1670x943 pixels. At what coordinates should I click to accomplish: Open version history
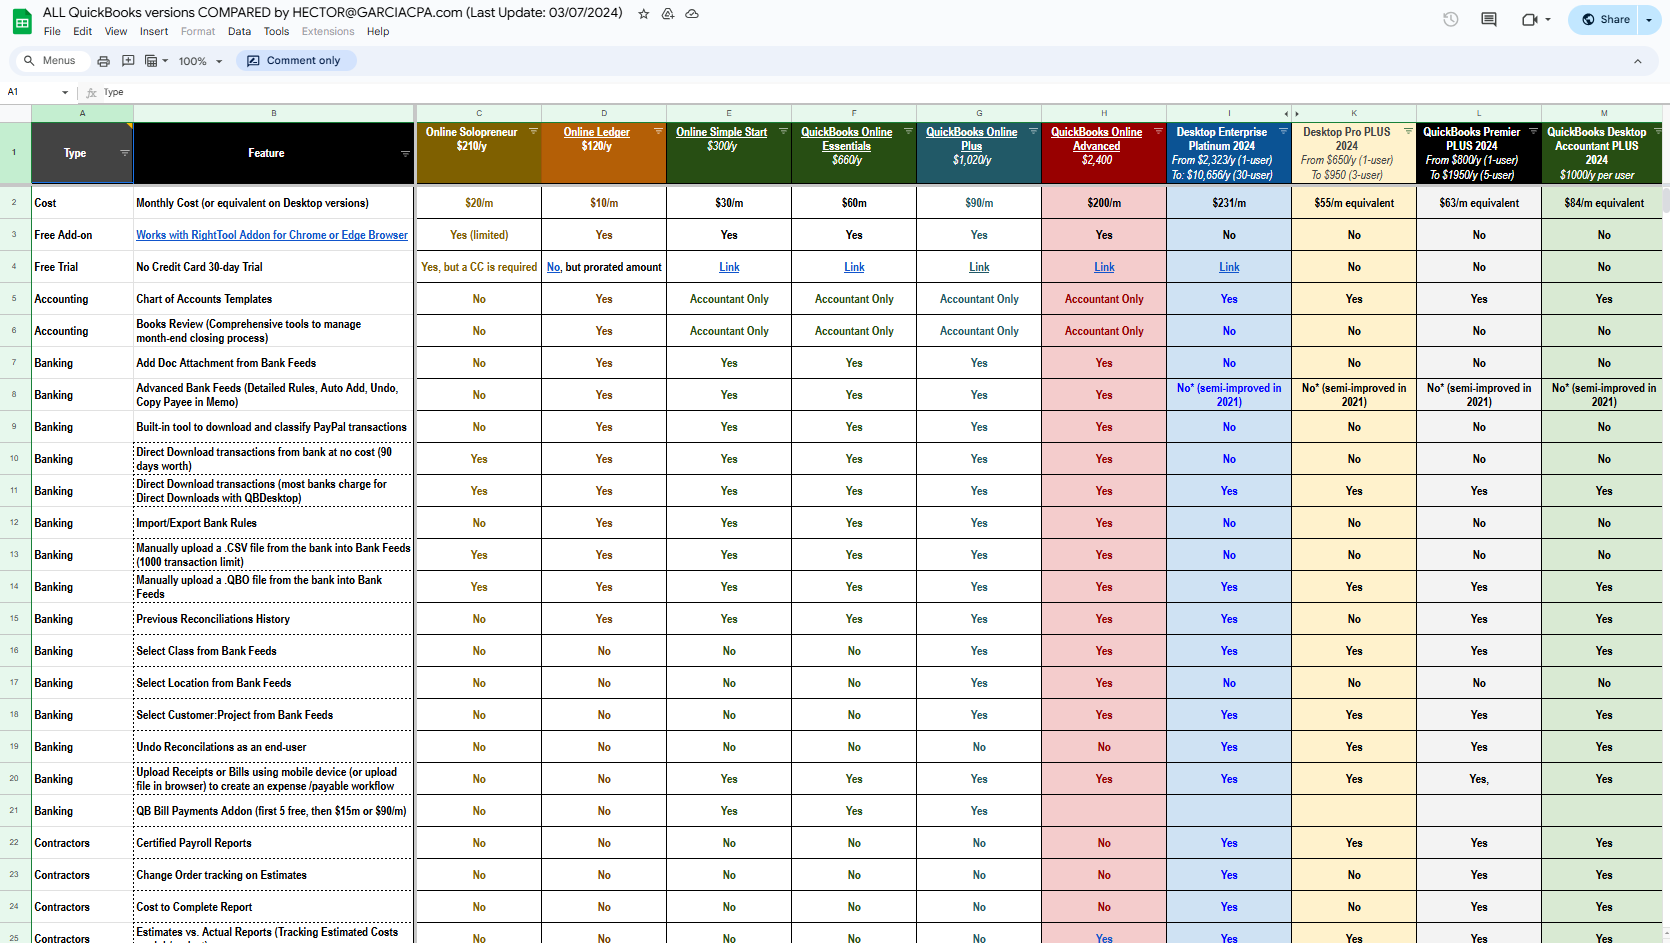pos(1451,19)
